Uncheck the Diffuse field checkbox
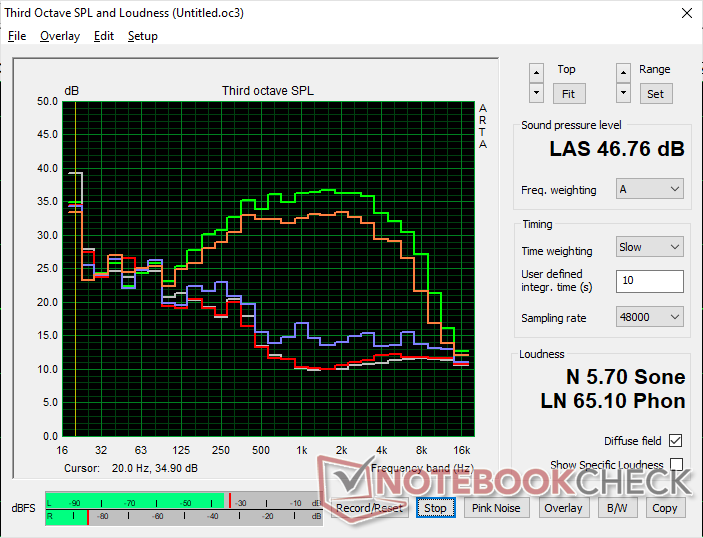703x538 pixels. (676, 441)
